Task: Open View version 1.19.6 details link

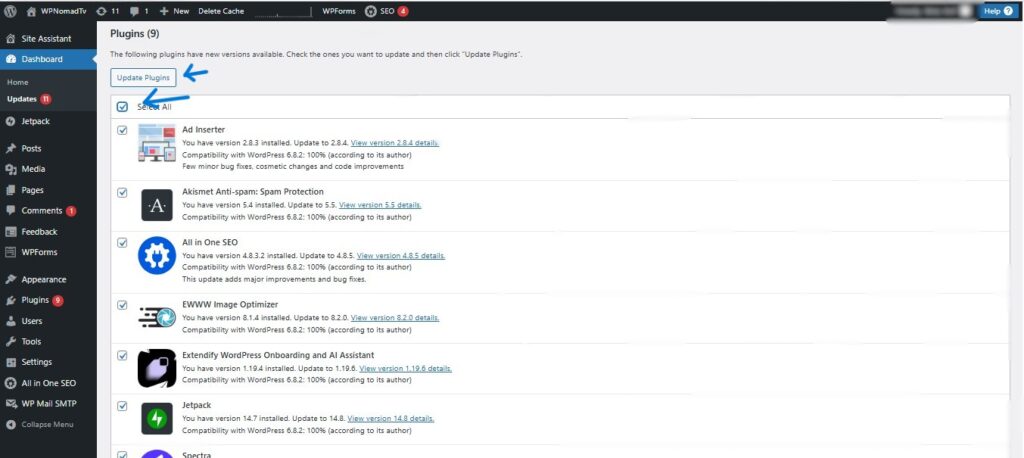Action: click(406, 368)
